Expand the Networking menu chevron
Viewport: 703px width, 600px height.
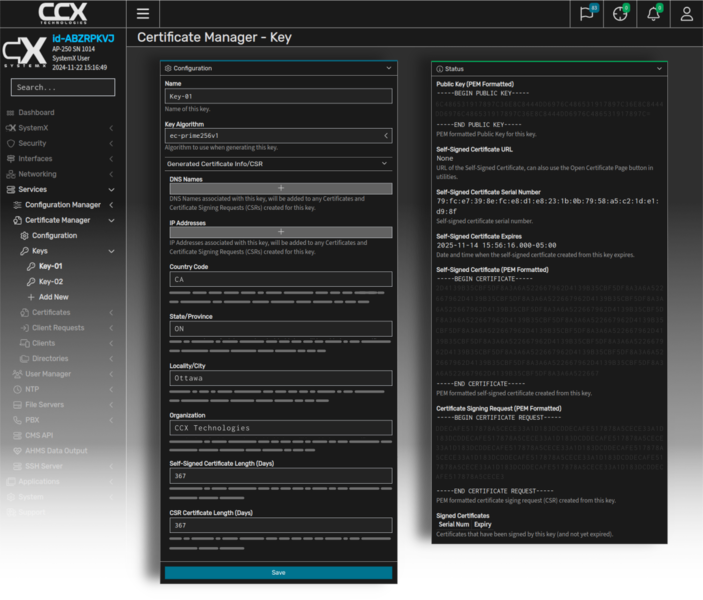pos(111,174)
